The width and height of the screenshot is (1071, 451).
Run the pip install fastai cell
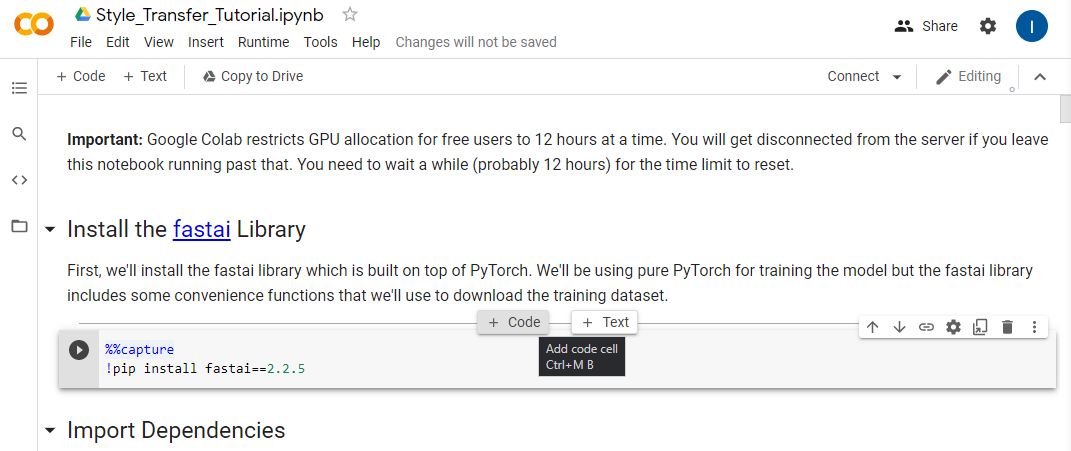pos(79,350)
